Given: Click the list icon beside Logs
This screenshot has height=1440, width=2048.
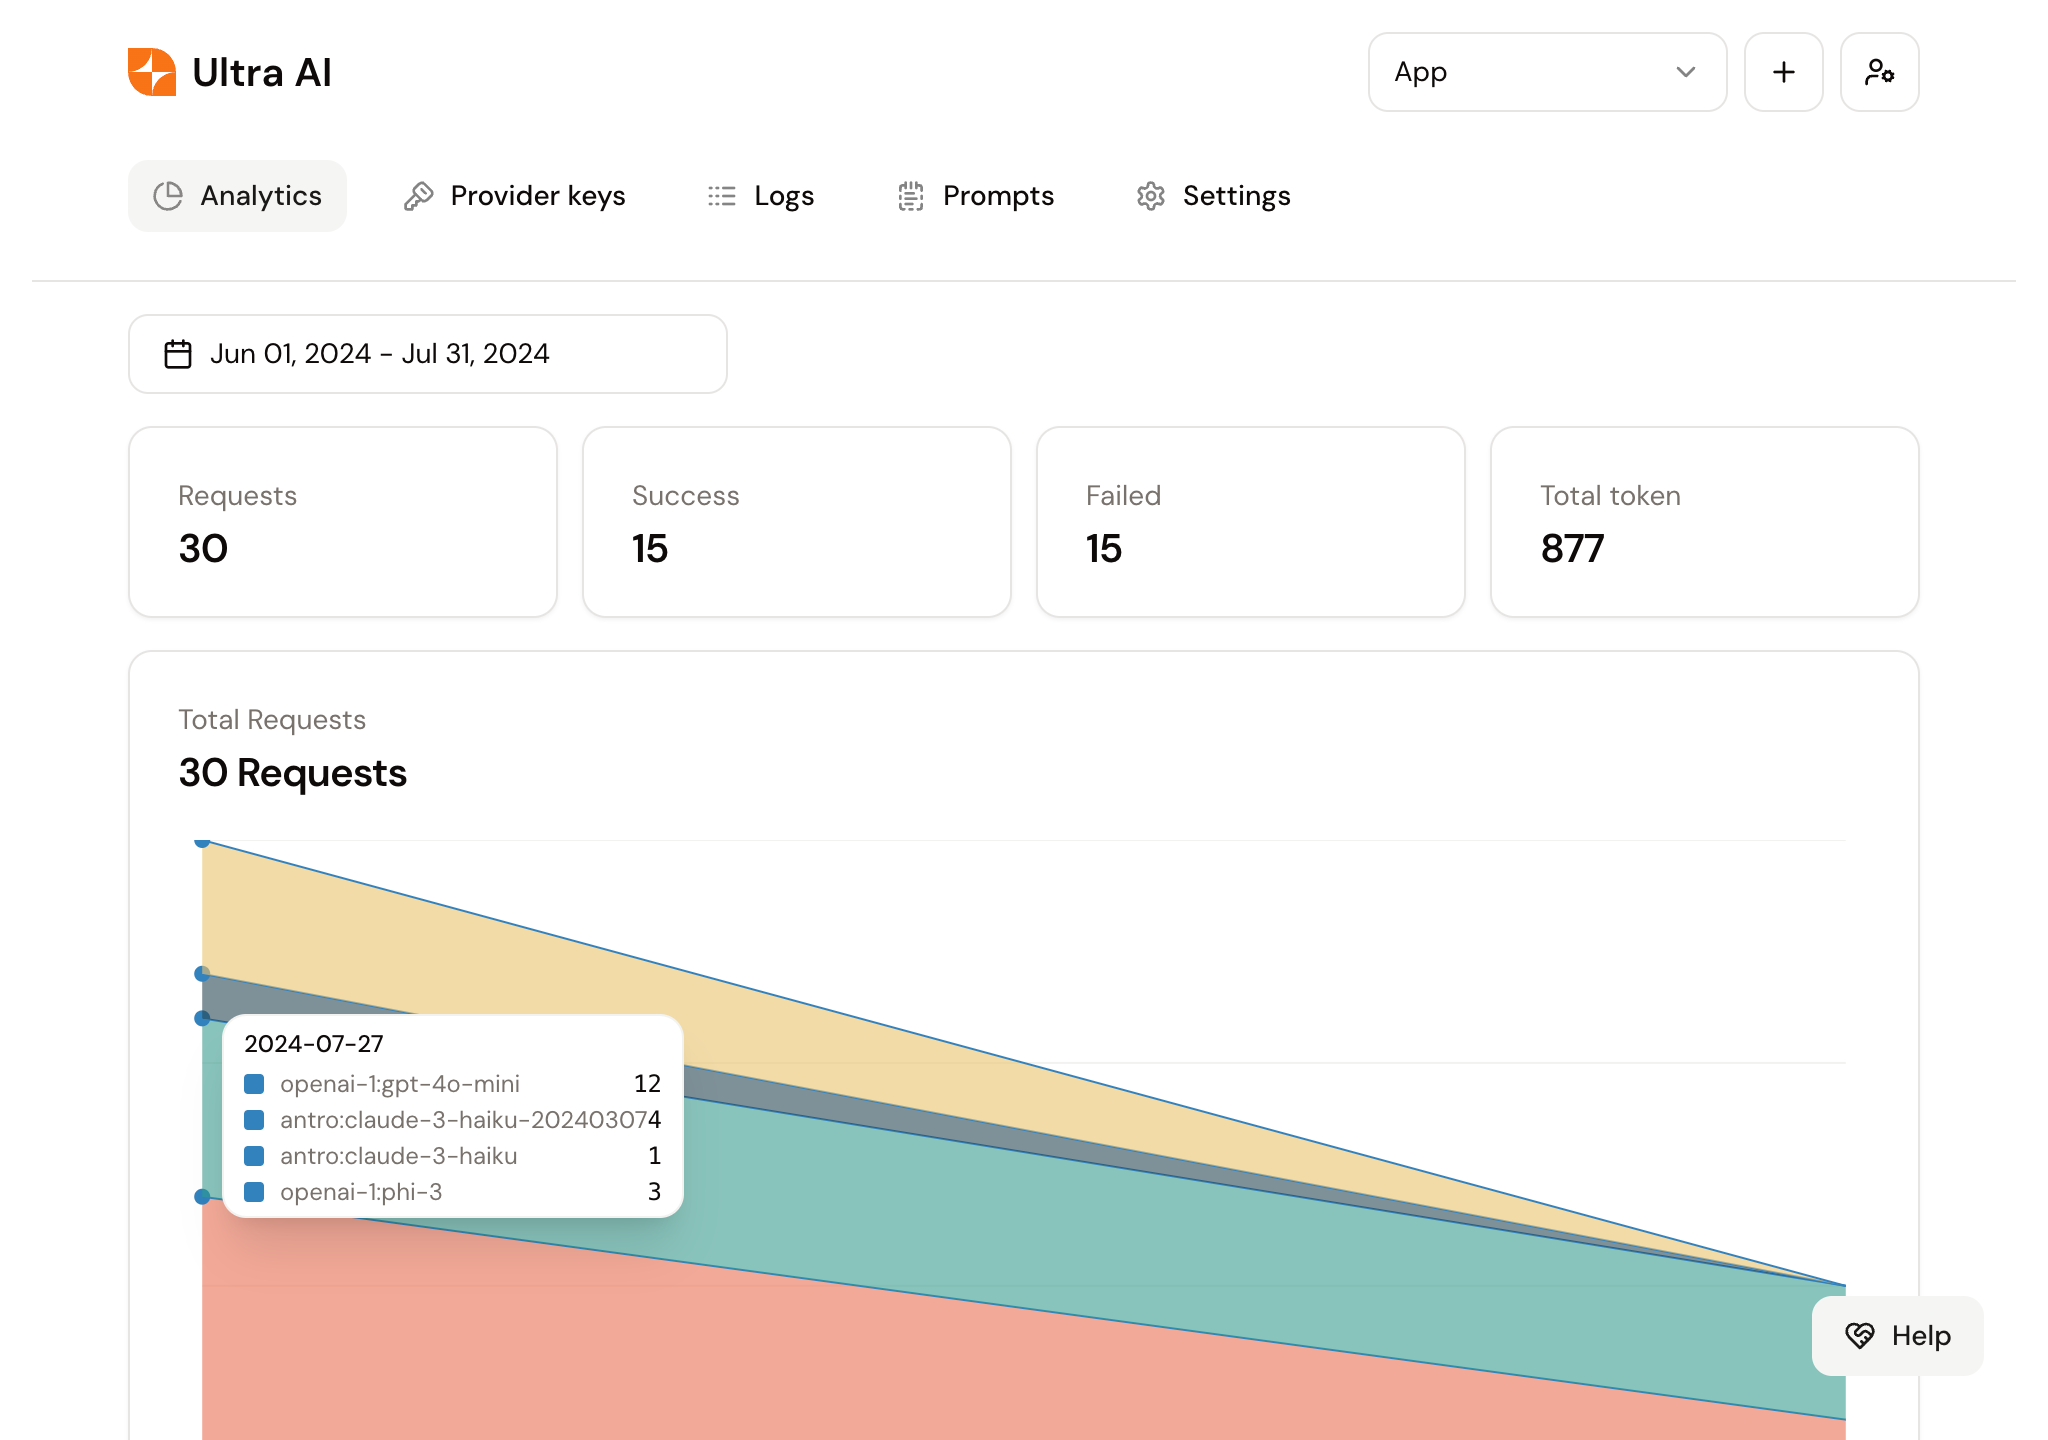Looking at the screenshot, I should pos(721,196).
